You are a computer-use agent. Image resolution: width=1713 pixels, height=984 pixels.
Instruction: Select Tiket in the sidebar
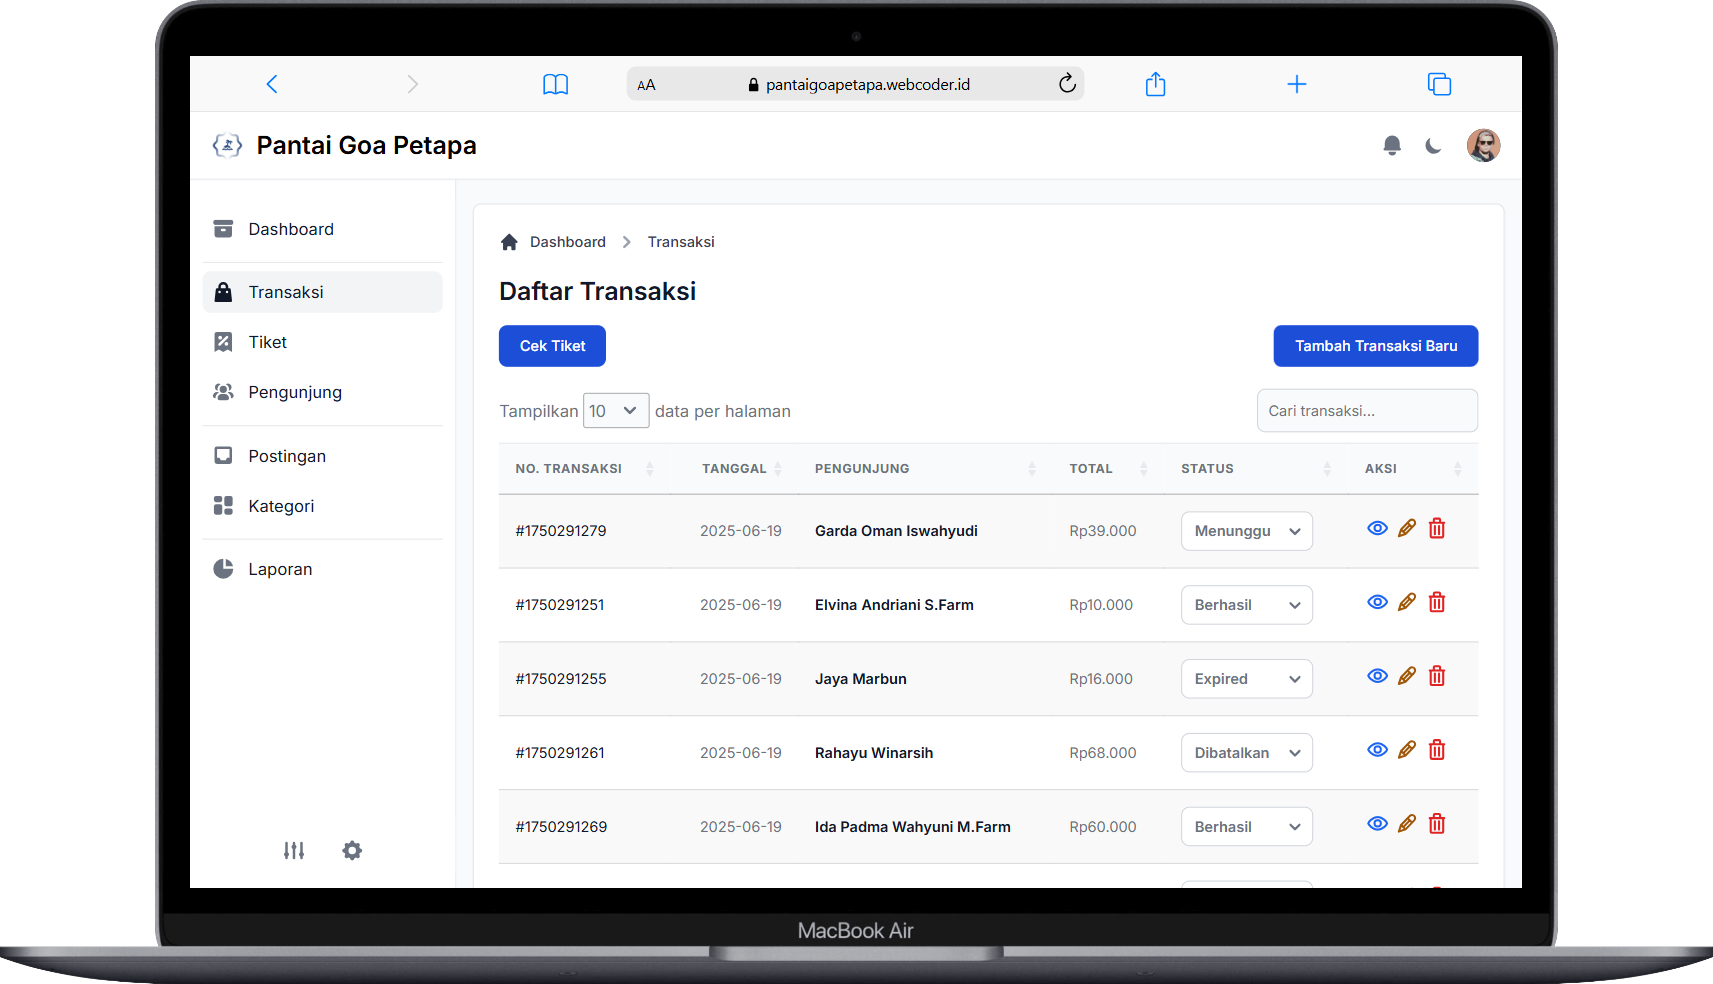click(322, 342)
